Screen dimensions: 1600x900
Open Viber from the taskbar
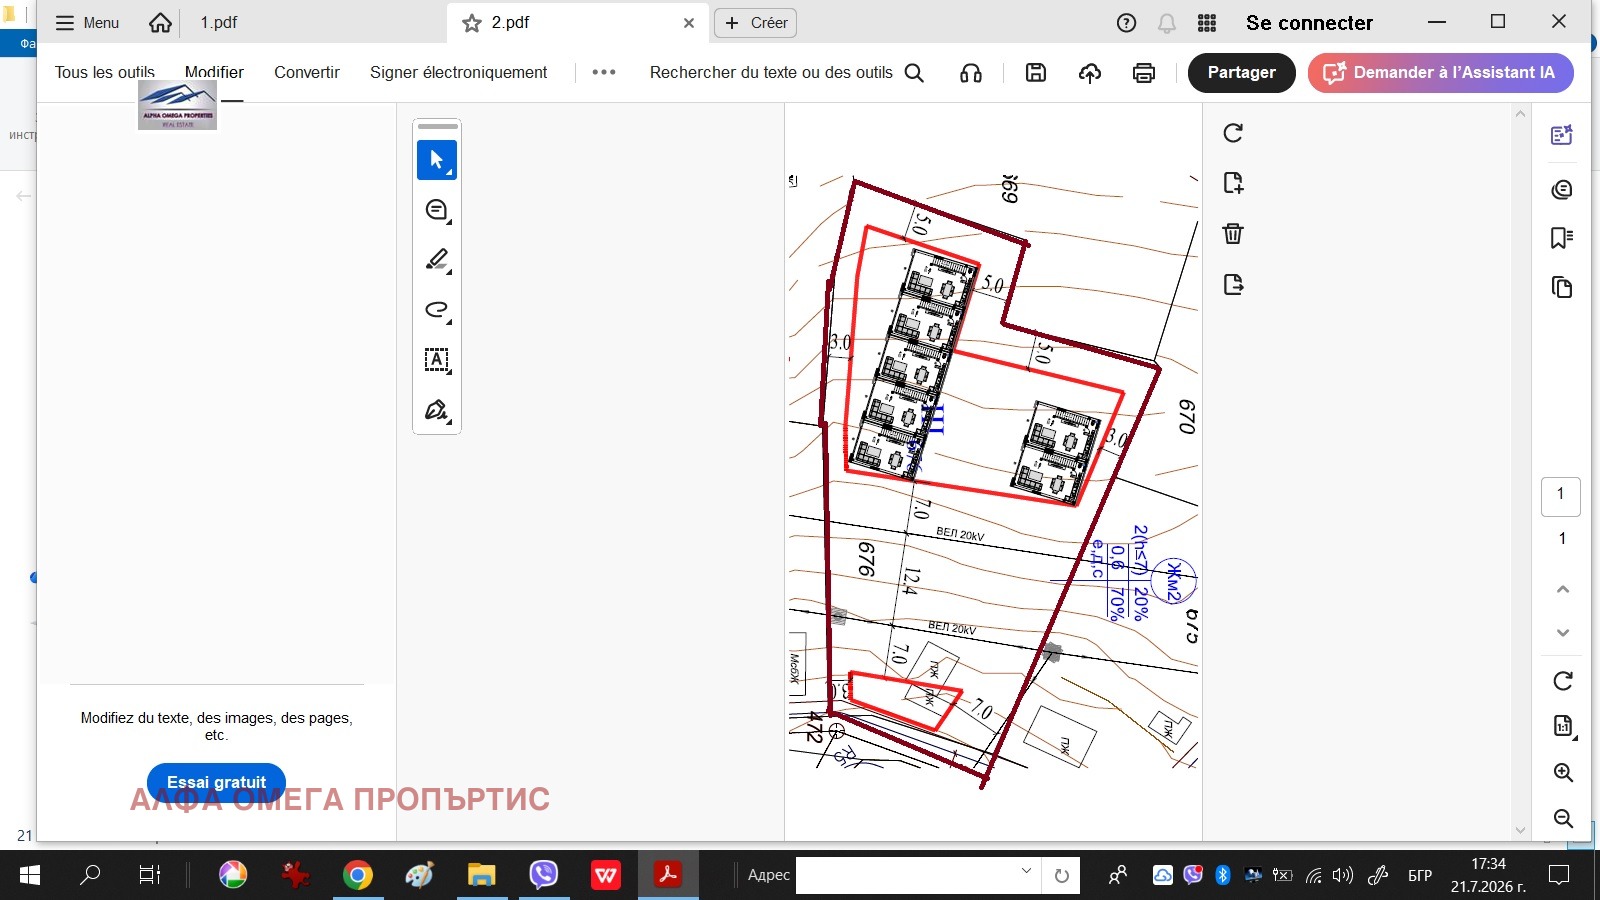point(543,875)
